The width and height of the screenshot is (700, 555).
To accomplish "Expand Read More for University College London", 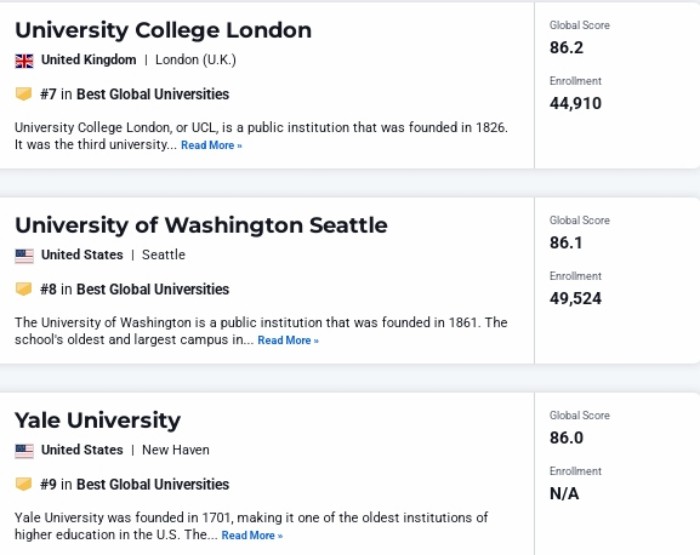I will click(211, 146).
